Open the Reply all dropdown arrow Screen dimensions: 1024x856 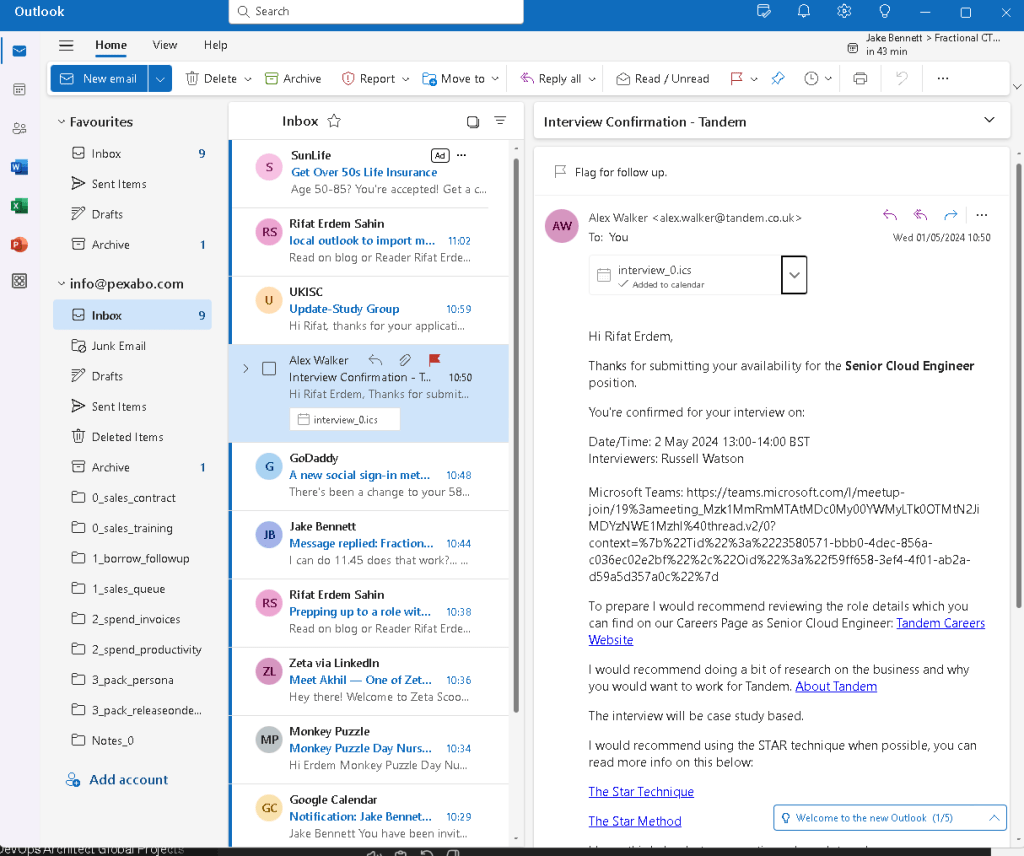tap(592, 79)
